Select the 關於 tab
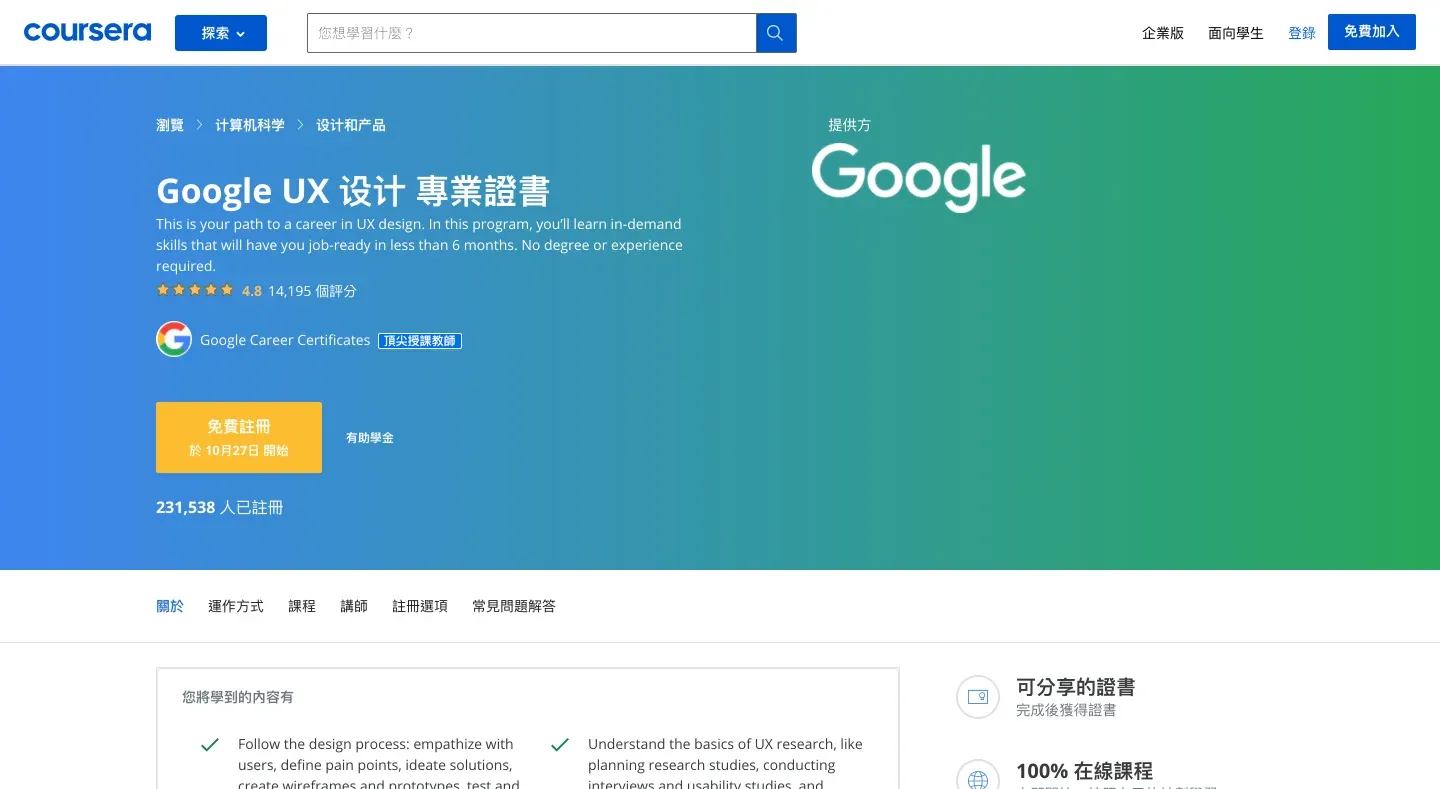 pos(170,606)
